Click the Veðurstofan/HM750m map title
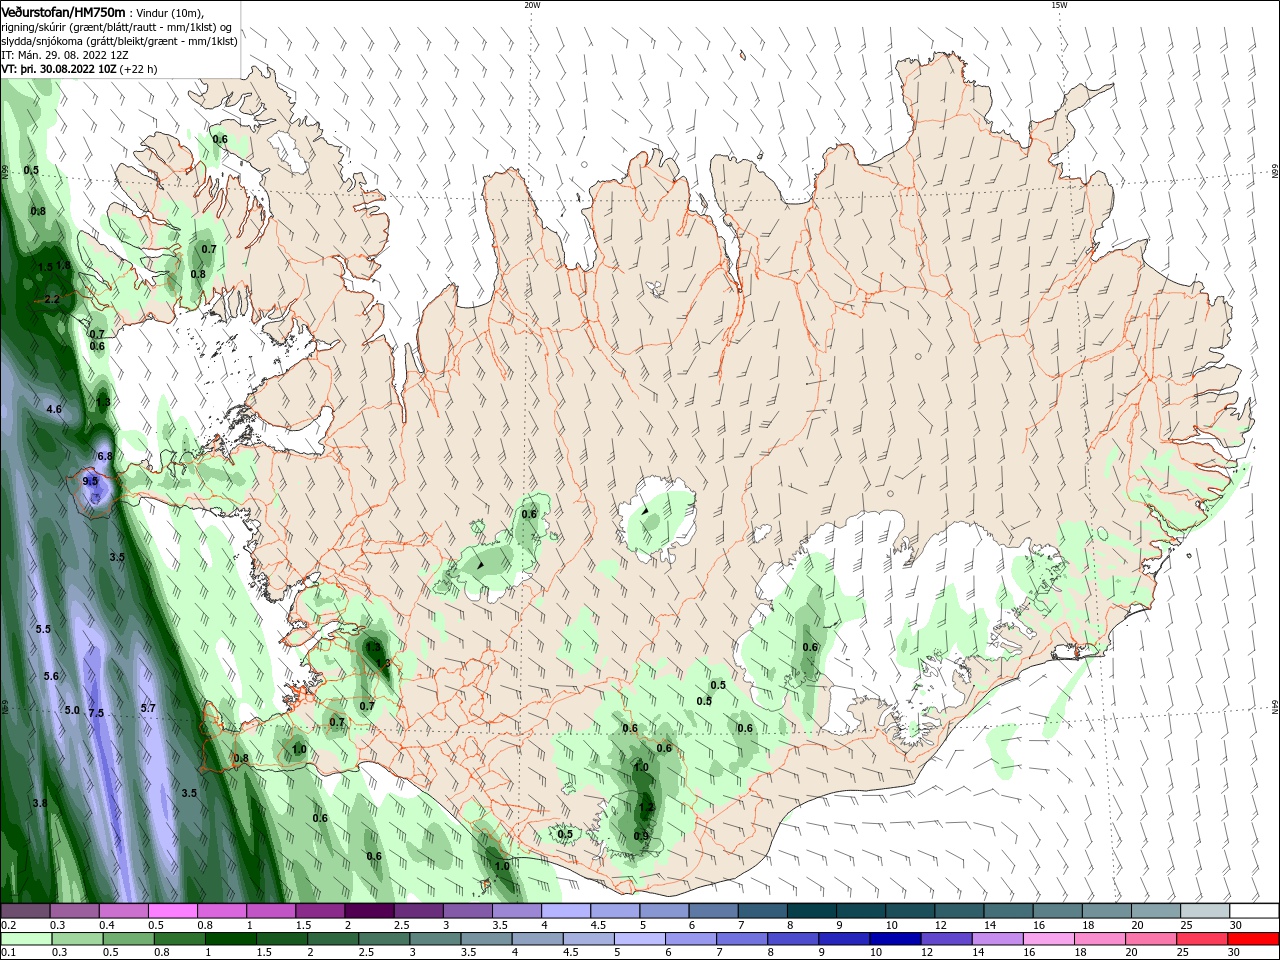 coord(64,11)
